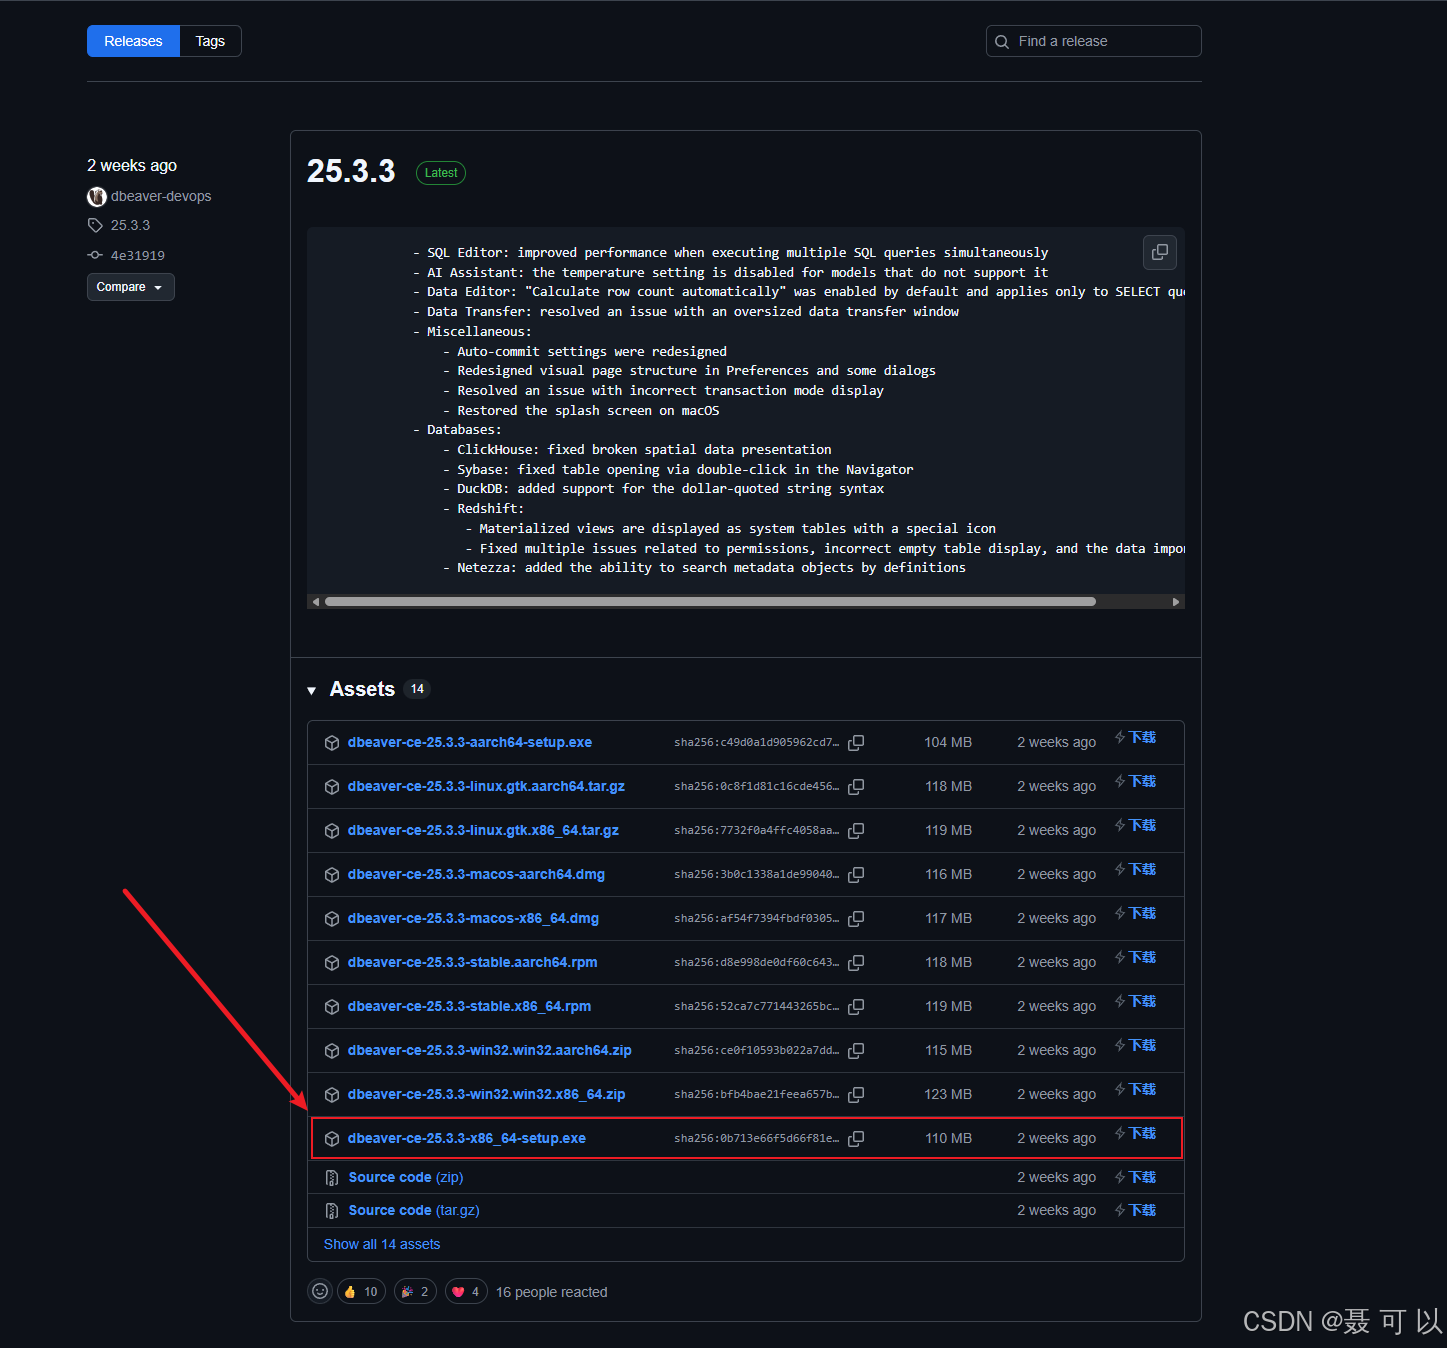Focus the Find a release search field

click(x=1094, y=41)
